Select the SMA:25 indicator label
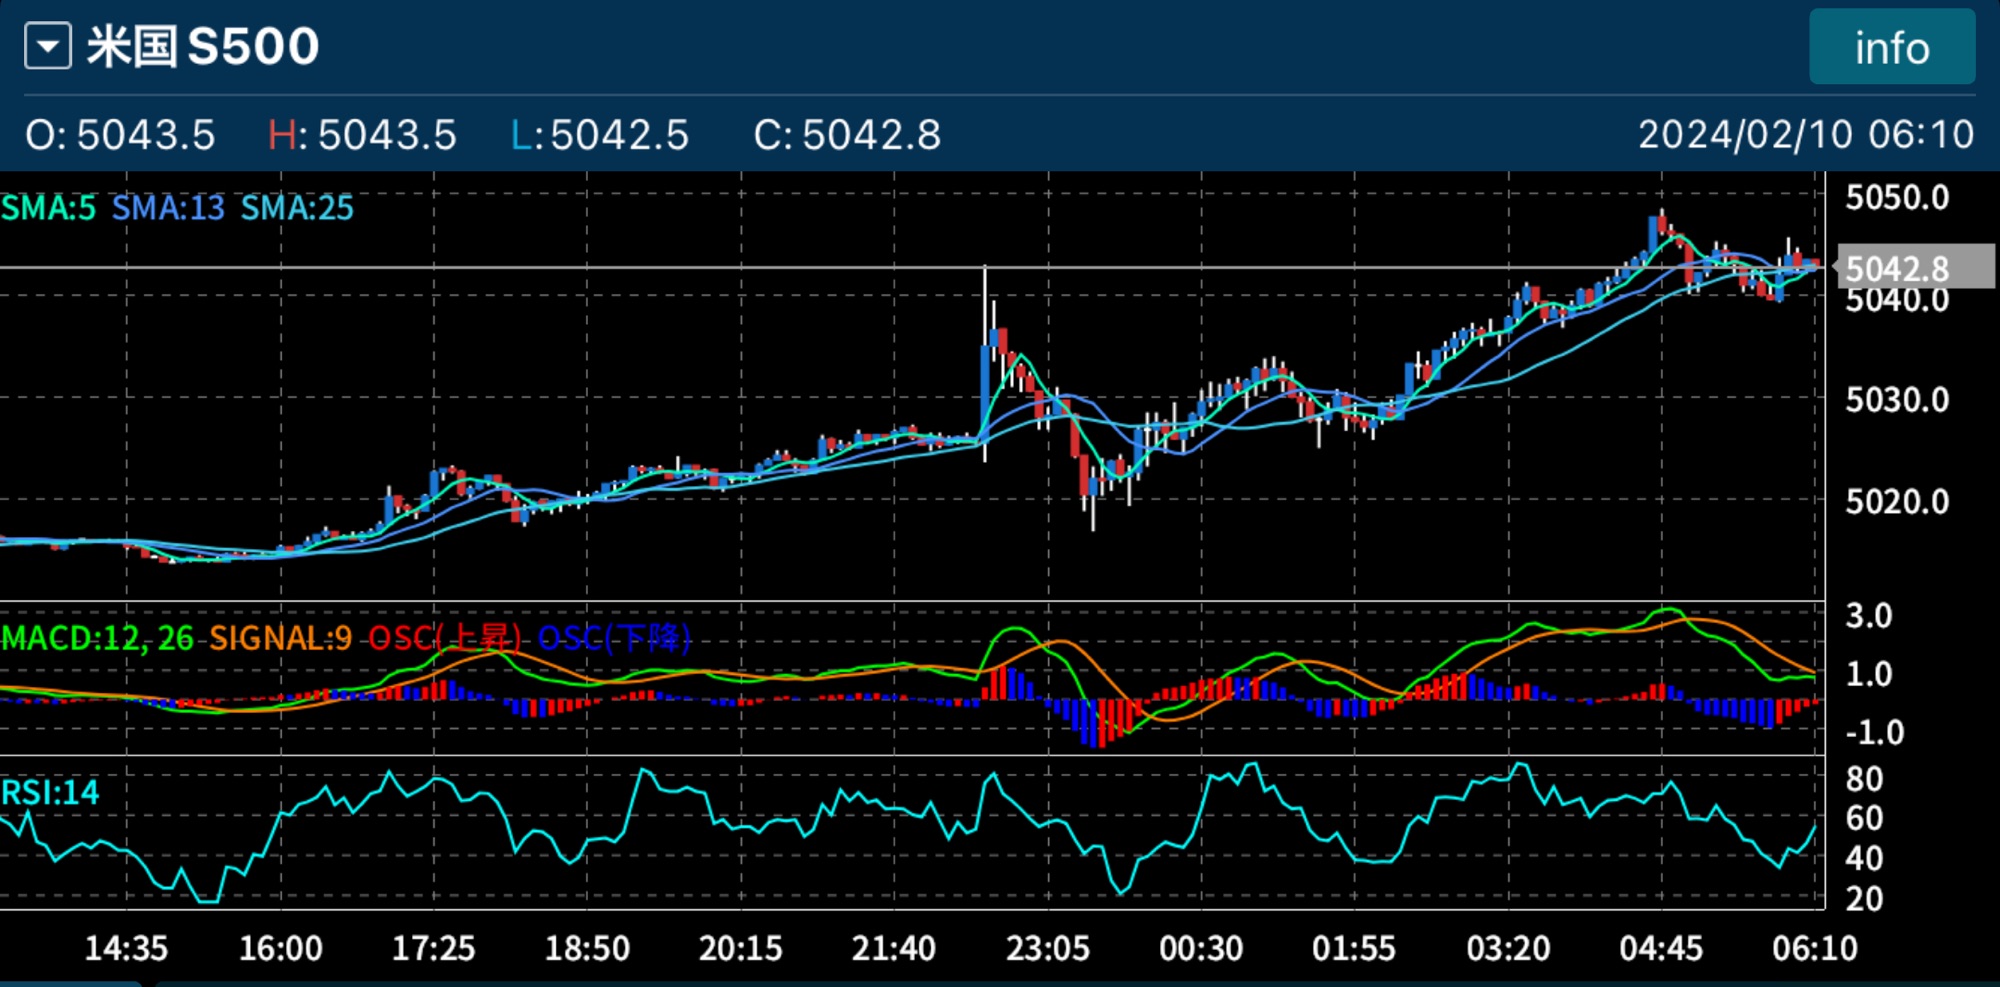The image size is (2000, 987). 297,208
